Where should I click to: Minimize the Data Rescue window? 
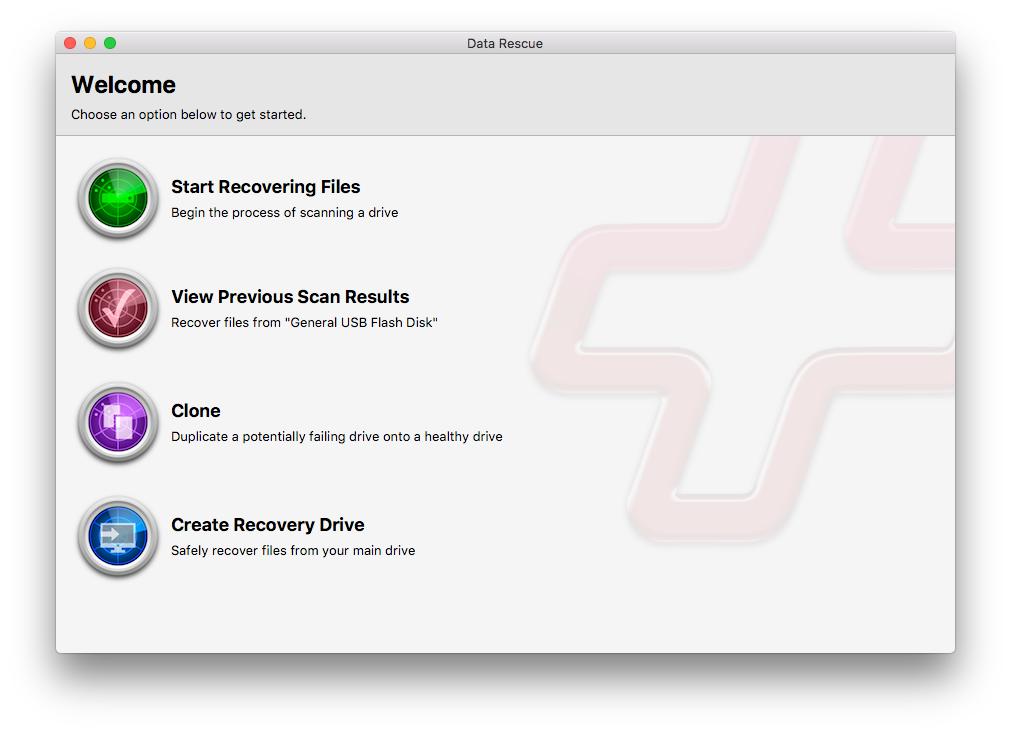coord(89,43)
